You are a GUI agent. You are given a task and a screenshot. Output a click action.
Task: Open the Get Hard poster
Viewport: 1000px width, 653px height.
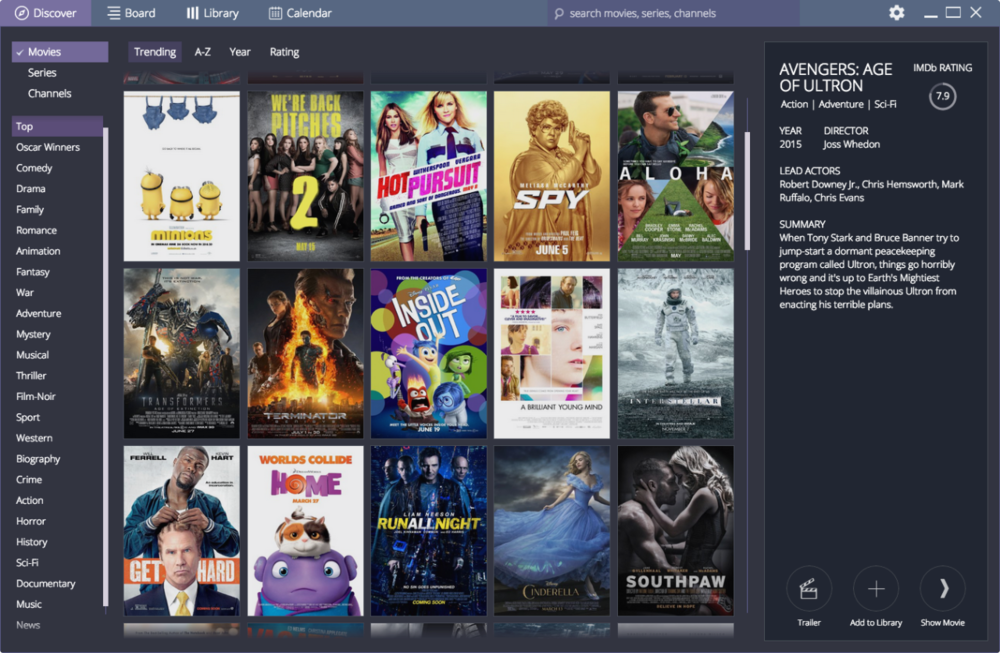click(x=182, y=531)
